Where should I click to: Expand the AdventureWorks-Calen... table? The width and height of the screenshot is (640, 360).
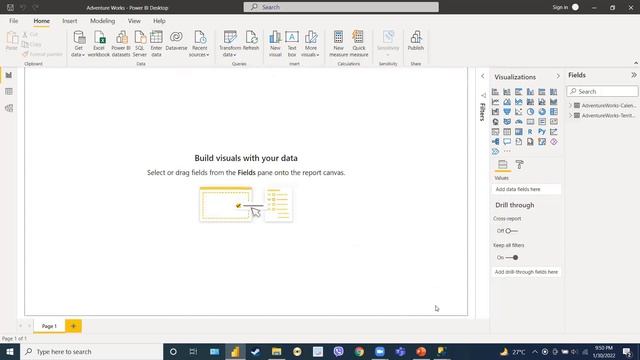(571, 105)
